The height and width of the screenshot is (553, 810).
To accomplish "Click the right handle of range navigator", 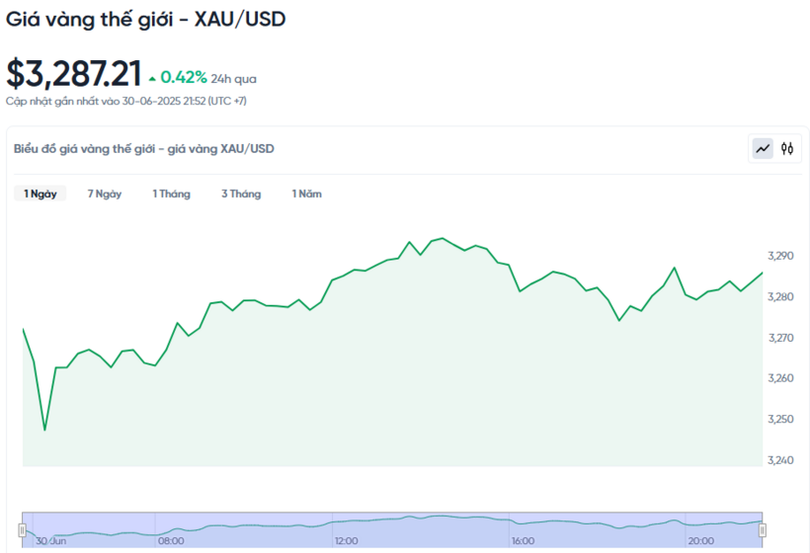I will pos(762,529).
